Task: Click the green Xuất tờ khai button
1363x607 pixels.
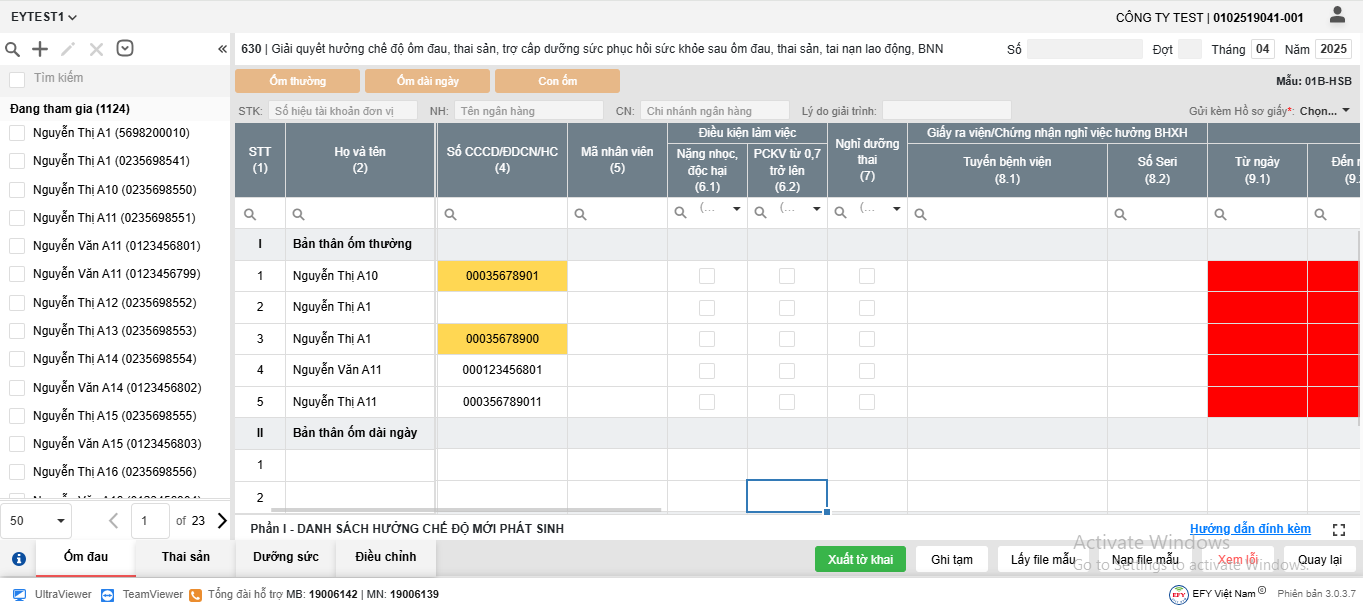Action: (x=860, y=559)
